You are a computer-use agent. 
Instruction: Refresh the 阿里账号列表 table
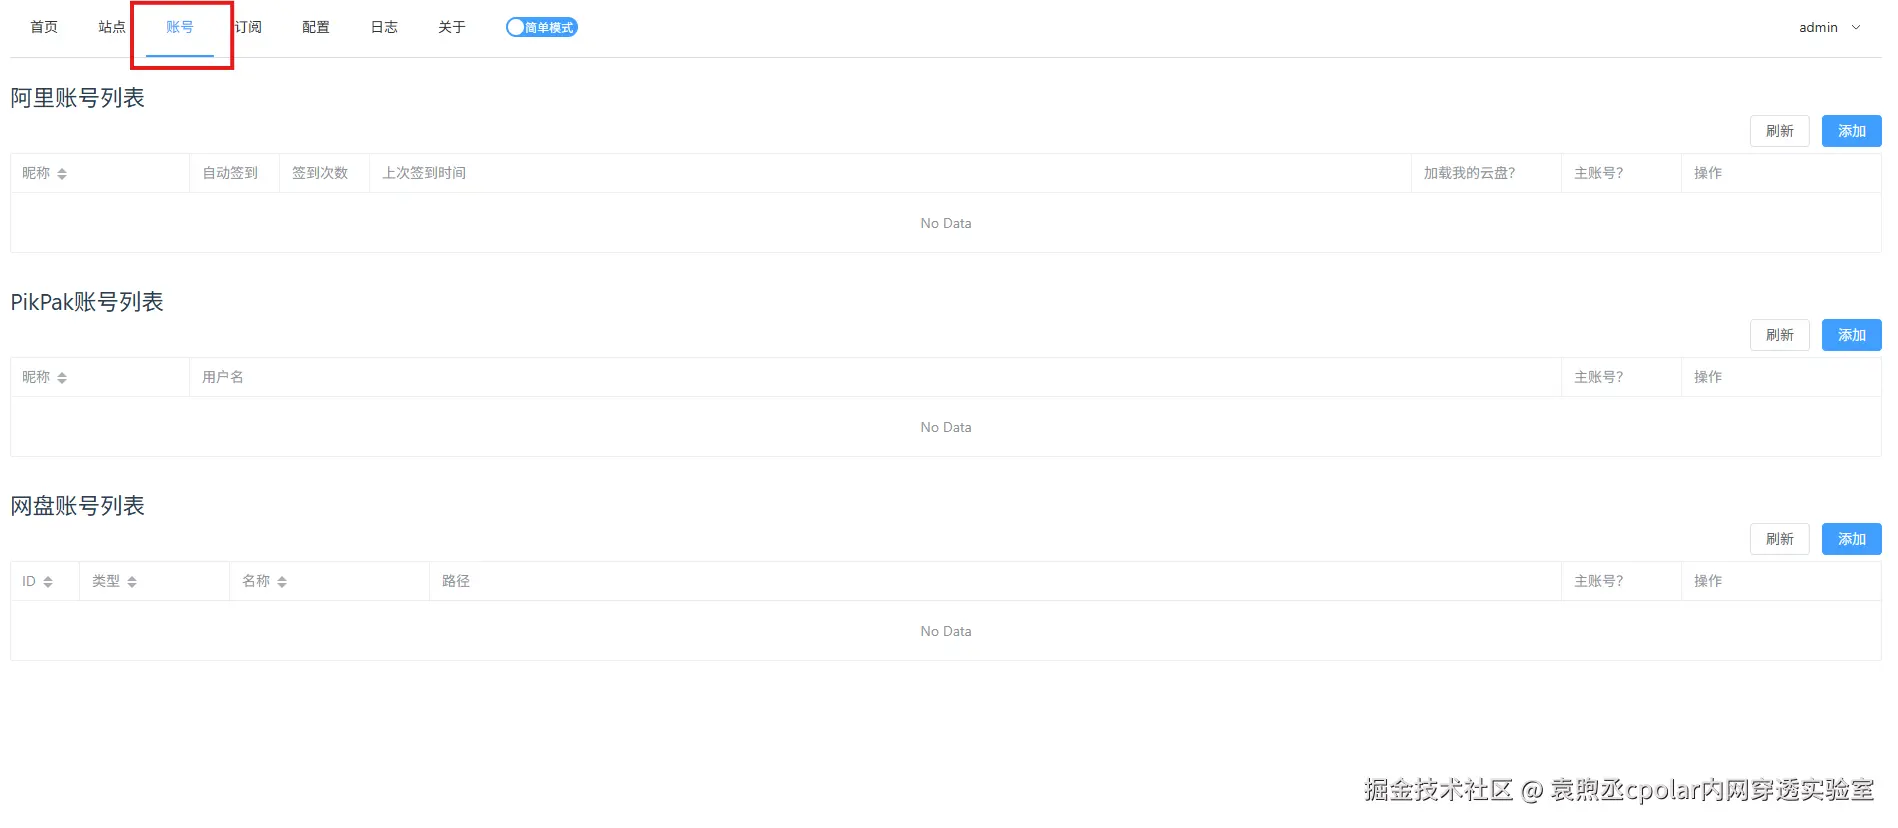tap(1779, 131)
